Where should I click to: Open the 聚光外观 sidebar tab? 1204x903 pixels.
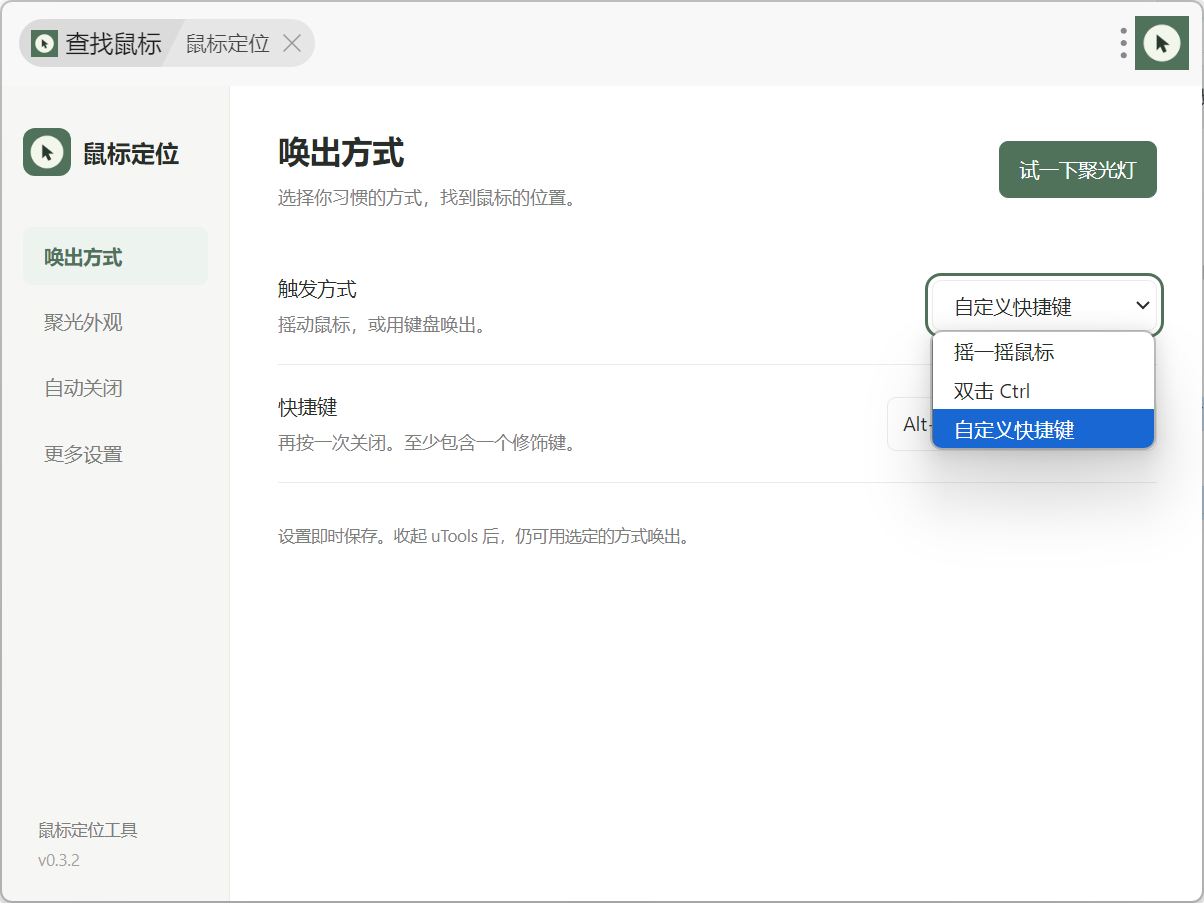click(115, 322)
